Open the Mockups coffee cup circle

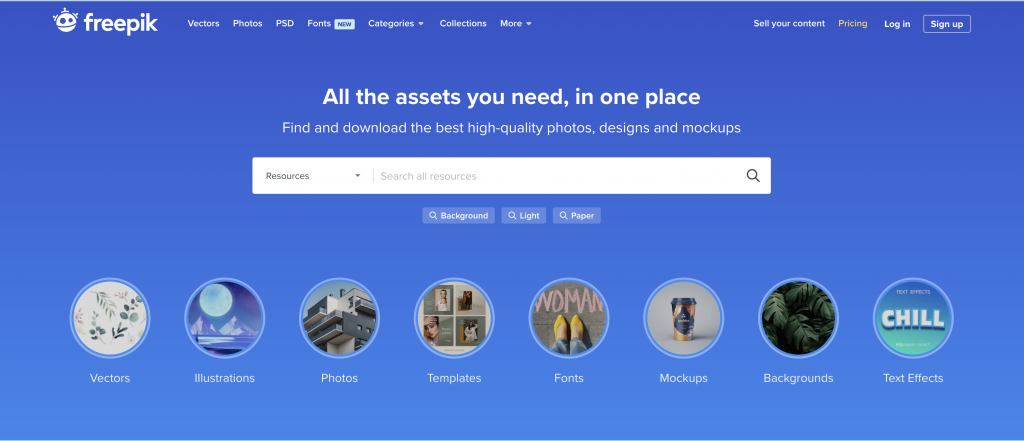point(684,318)
